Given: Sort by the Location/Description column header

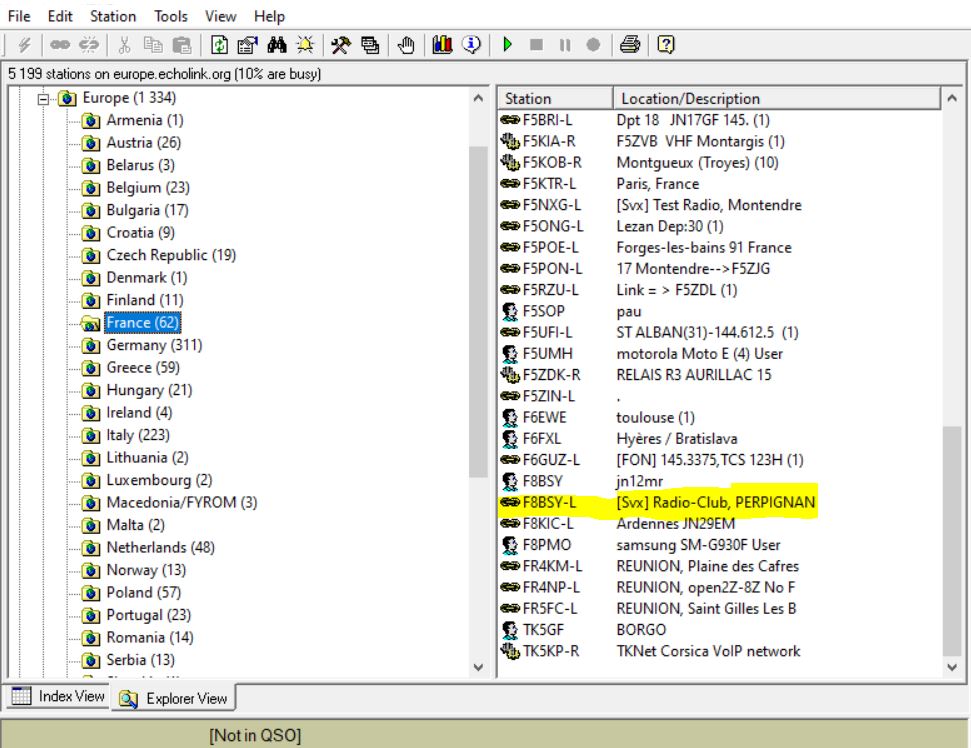Looking at the screenshot, I should pos(777,98).
